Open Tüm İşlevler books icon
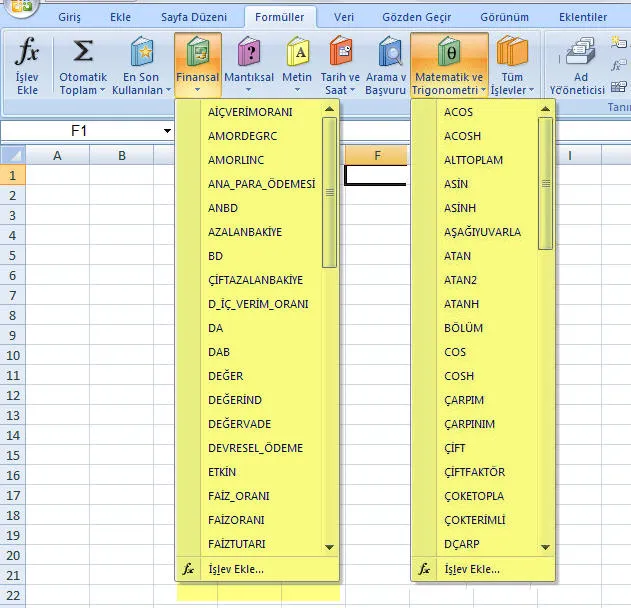Viewport: 631px width, 608px height. point(512,52)
